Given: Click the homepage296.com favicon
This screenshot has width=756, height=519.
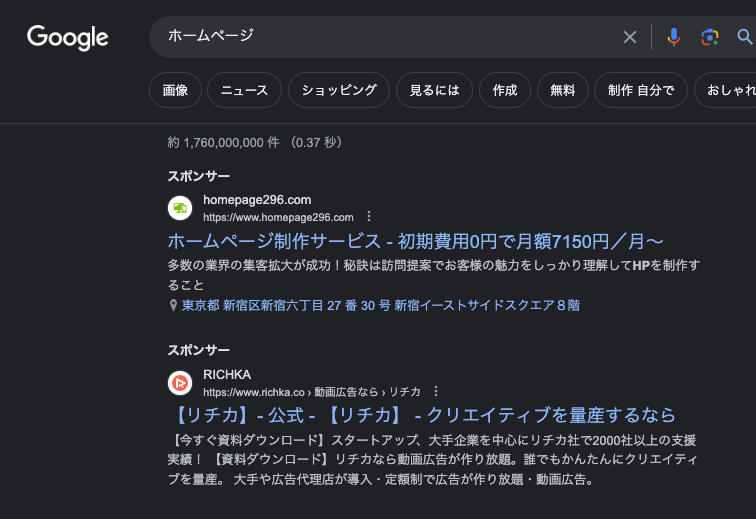Looking at the screenshot, I should click(180, 208).
